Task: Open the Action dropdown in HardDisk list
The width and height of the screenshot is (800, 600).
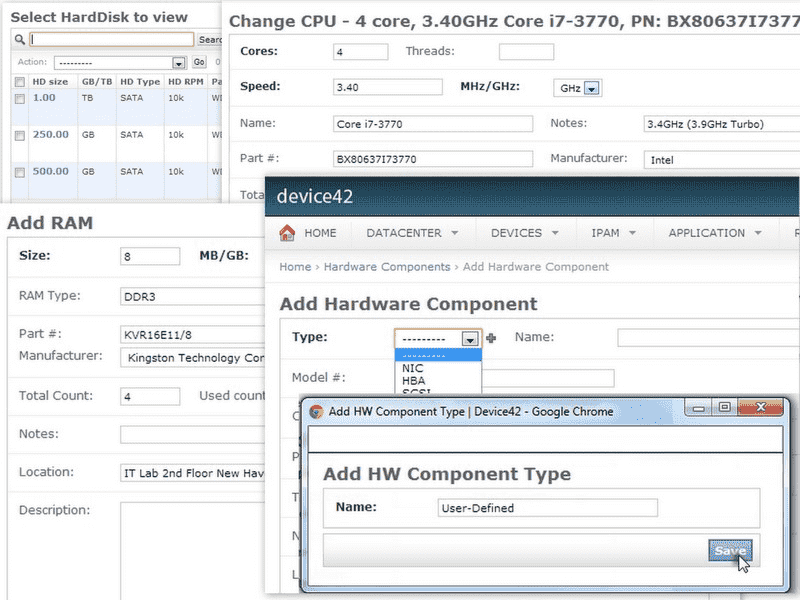Action: 120,63
